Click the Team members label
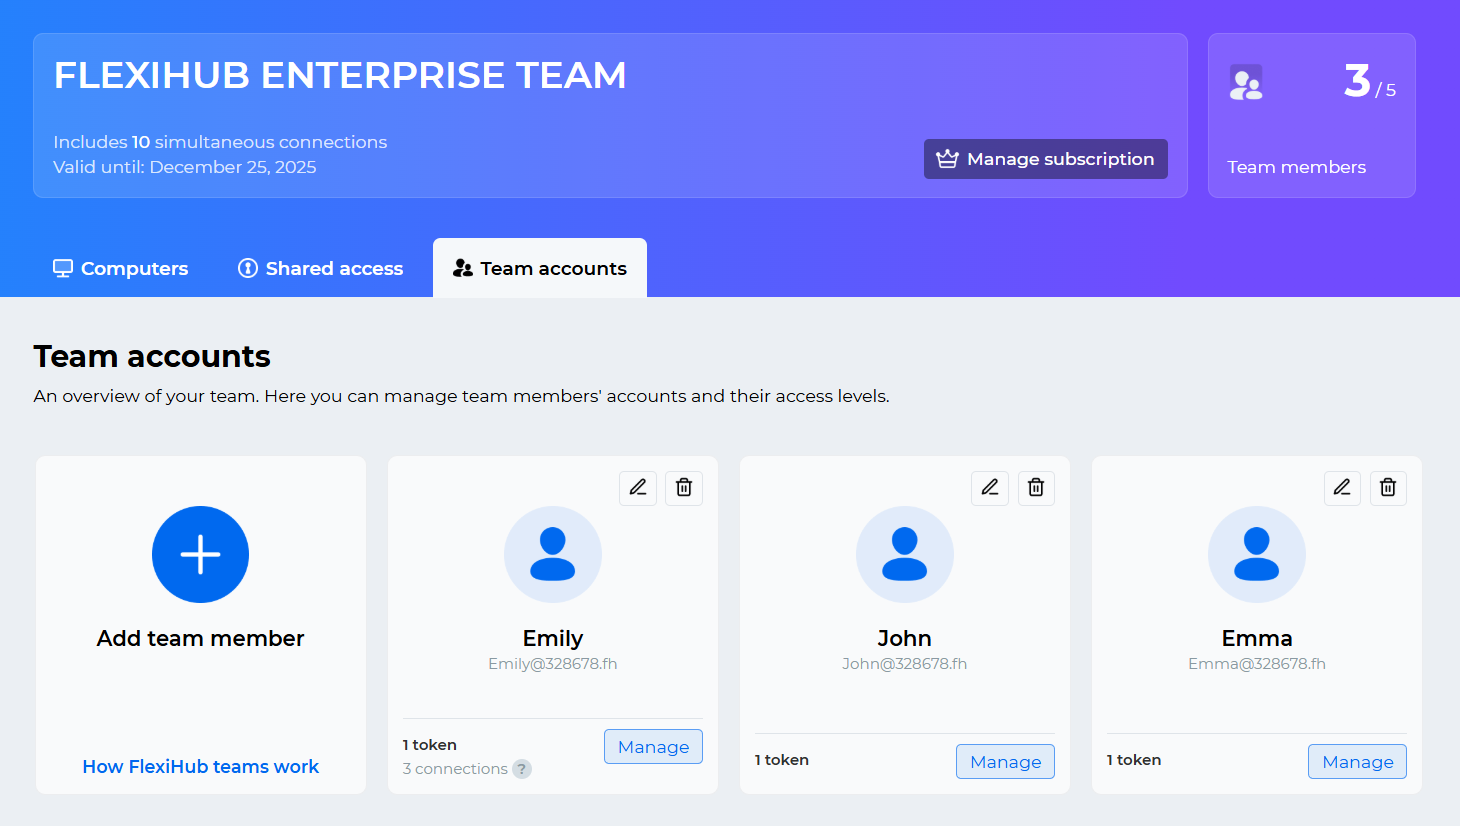The image size is (1460, 826). [x=1297, y=167]
